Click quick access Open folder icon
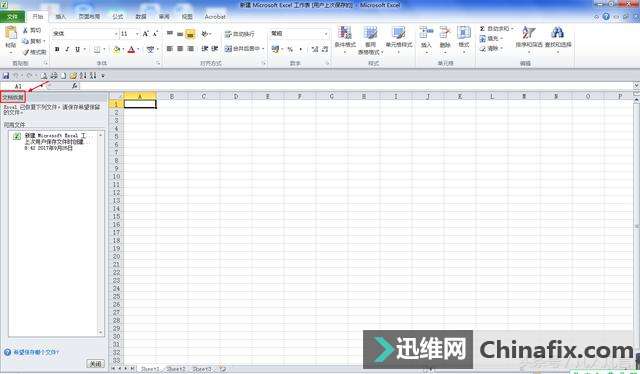The width and height of the screenshot is (640, 374). coord(73,76)
